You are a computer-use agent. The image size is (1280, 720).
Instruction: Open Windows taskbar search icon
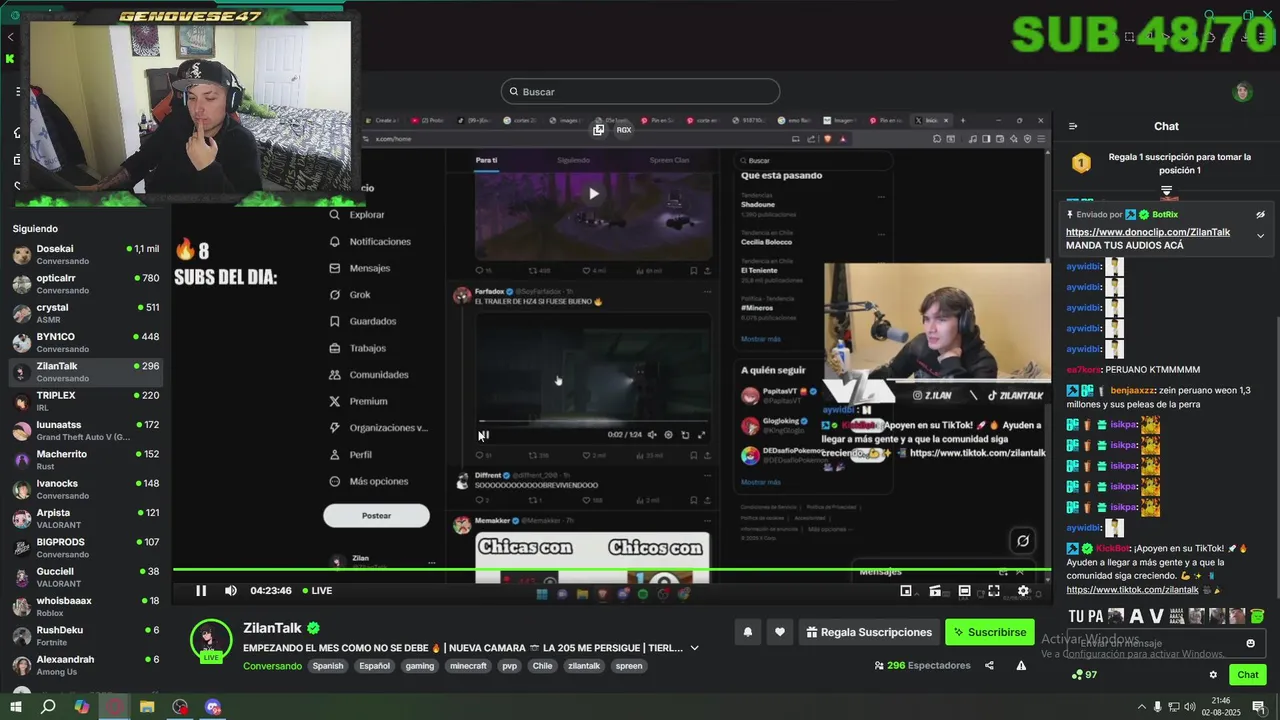click(x=48, y=707)
